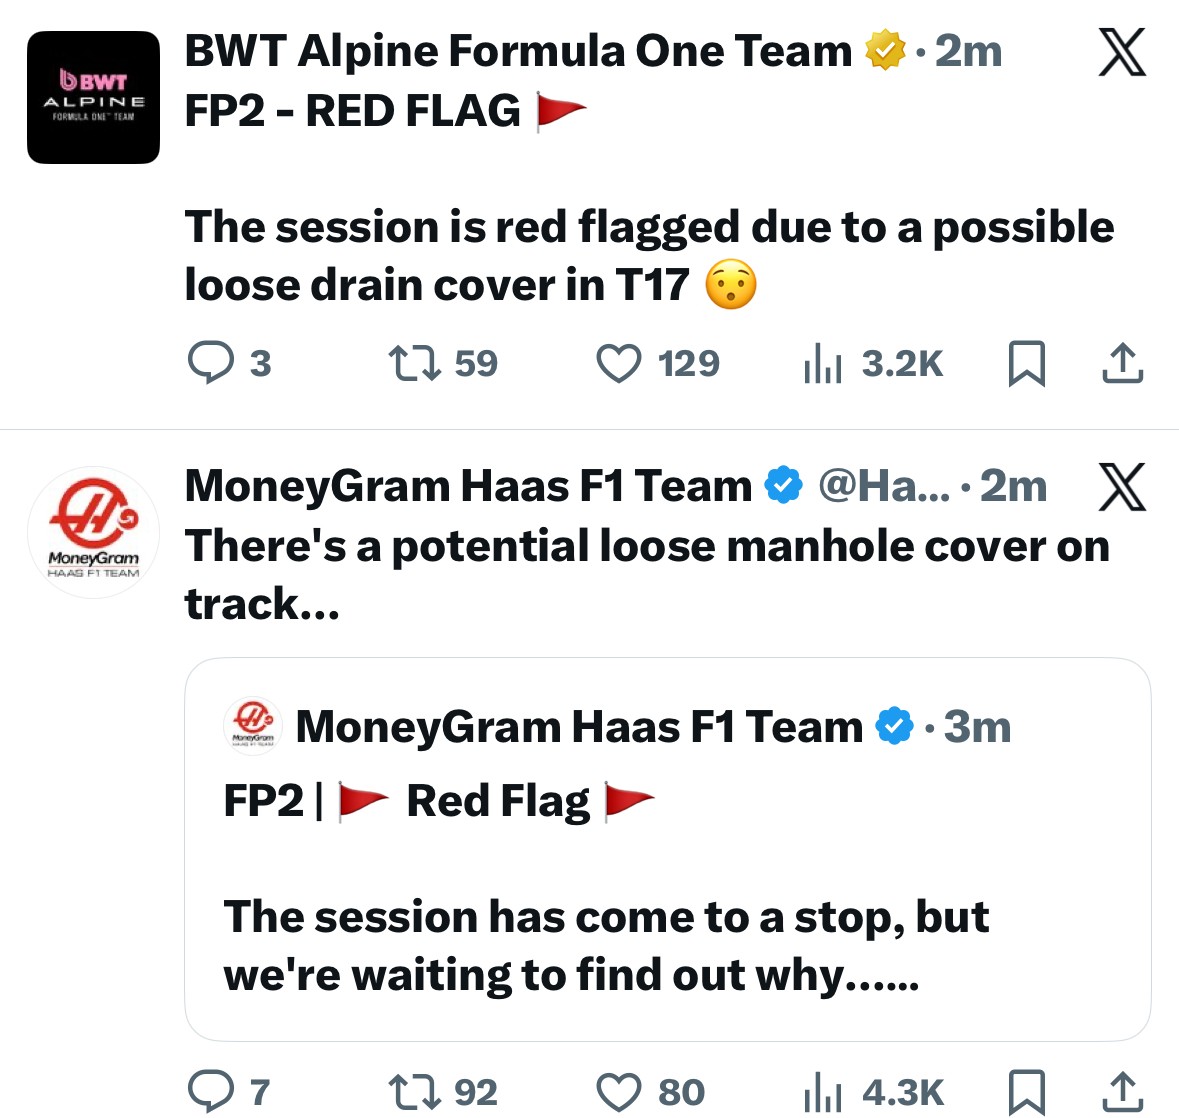The image size is (1179, 1118).
Task: Reply to the Alpine red flag tweet
Action: point(211,364)
